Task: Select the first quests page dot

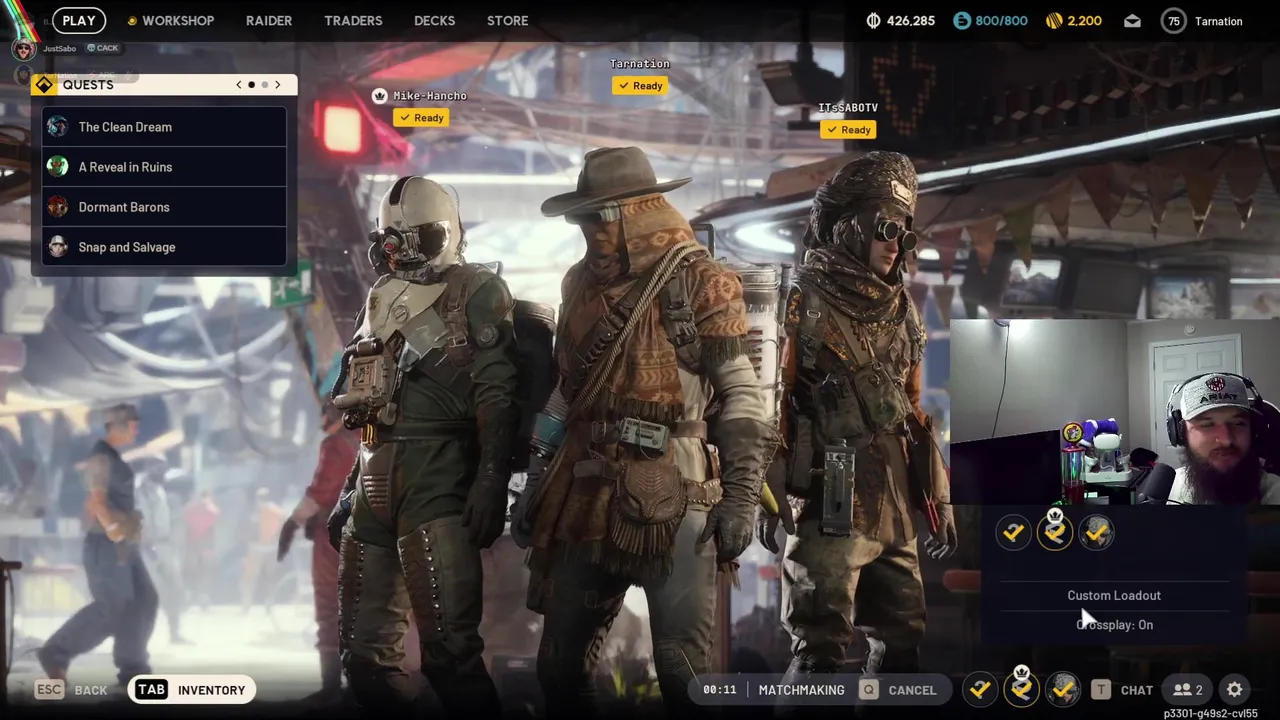Action: 251,85
